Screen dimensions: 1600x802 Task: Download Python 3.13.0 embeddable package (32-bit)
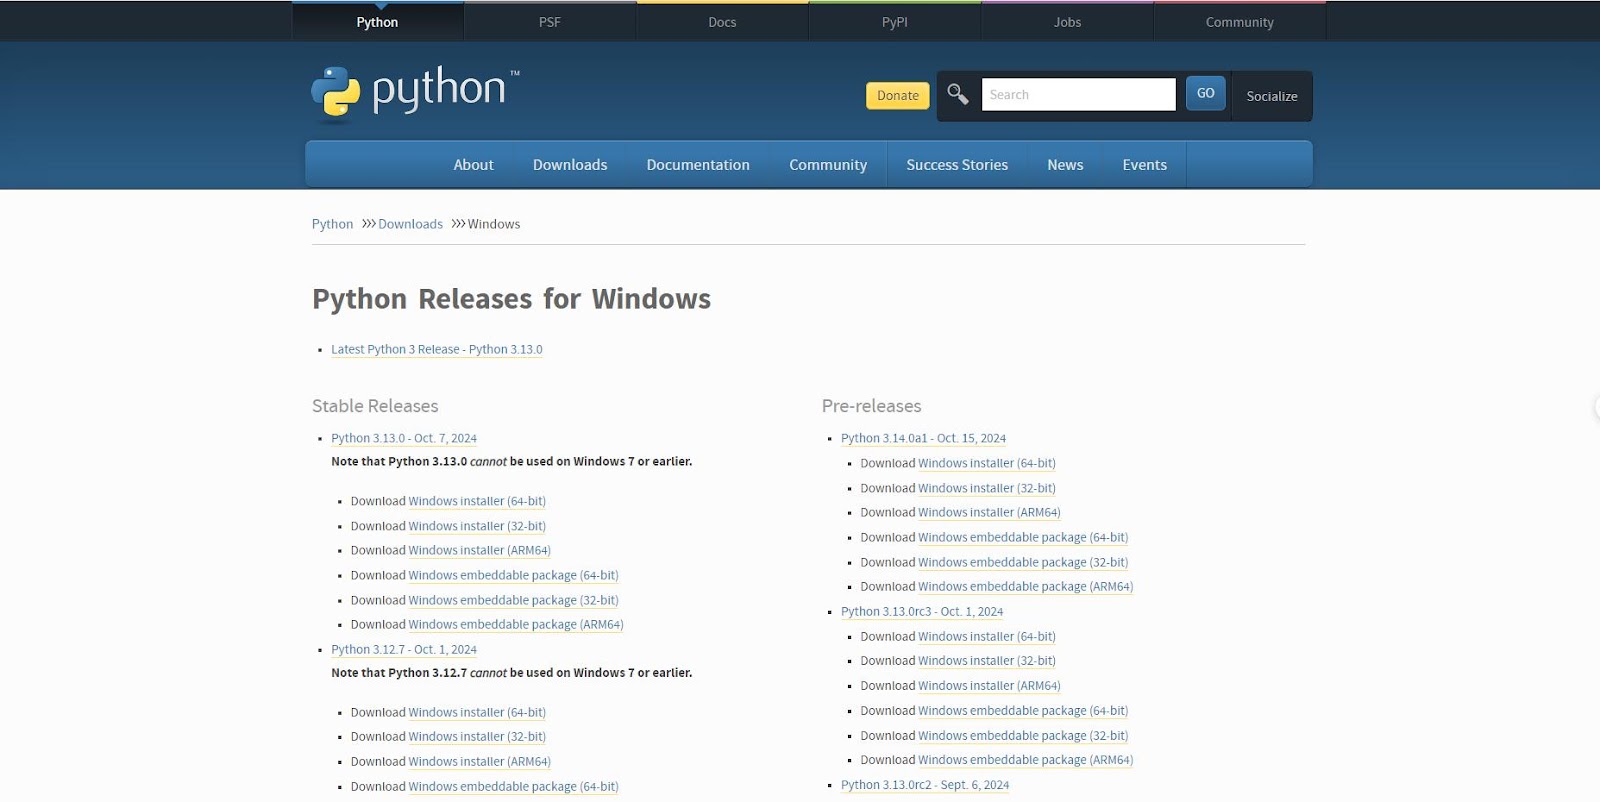[513, 601]
